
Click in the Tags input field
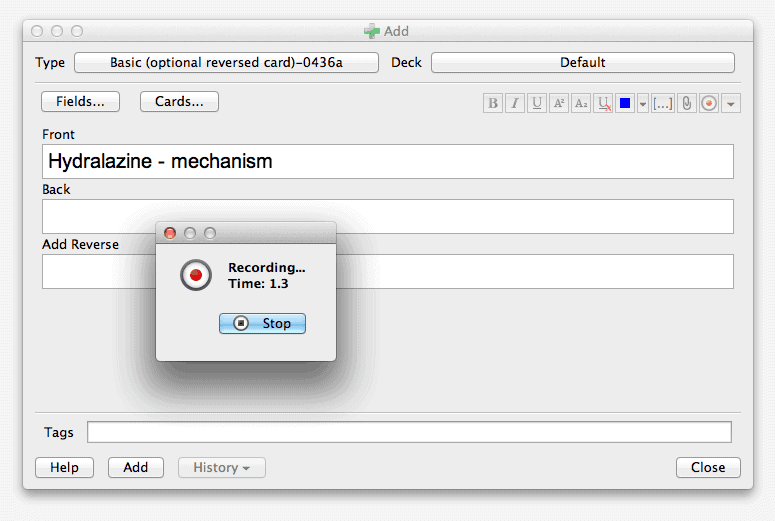tap(409, 432)
